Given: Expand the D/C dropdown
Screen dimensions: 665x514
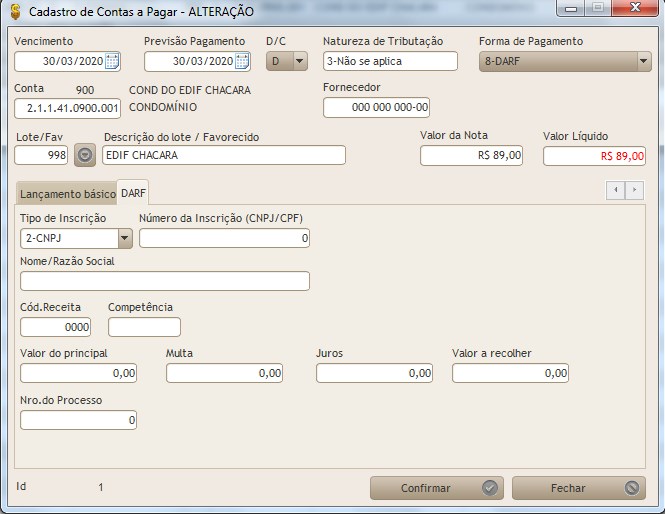Looking at the screenshot, I should pyautogui.click(x=299, y=61).
